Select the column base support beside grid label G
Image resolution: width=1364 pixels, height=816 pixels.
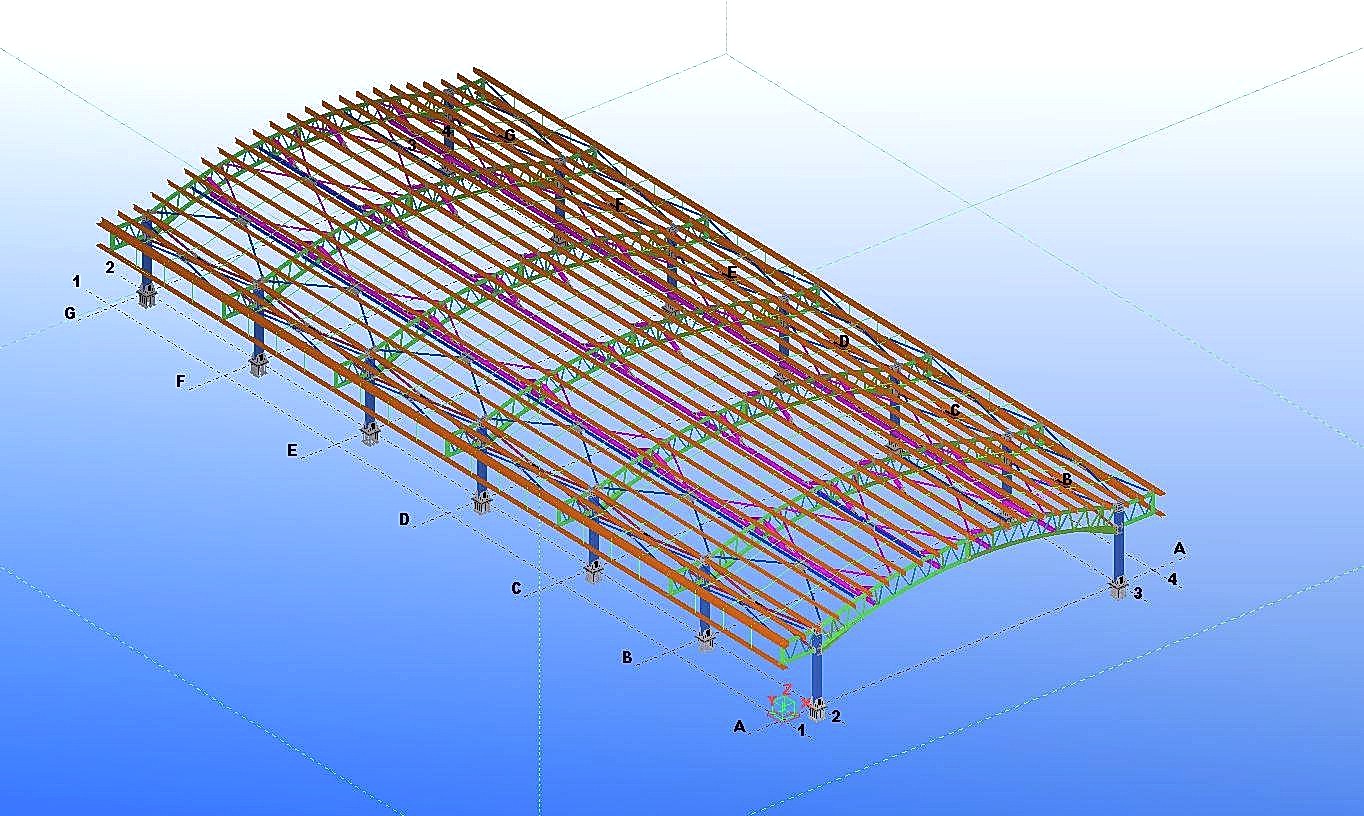click(147, 296)
